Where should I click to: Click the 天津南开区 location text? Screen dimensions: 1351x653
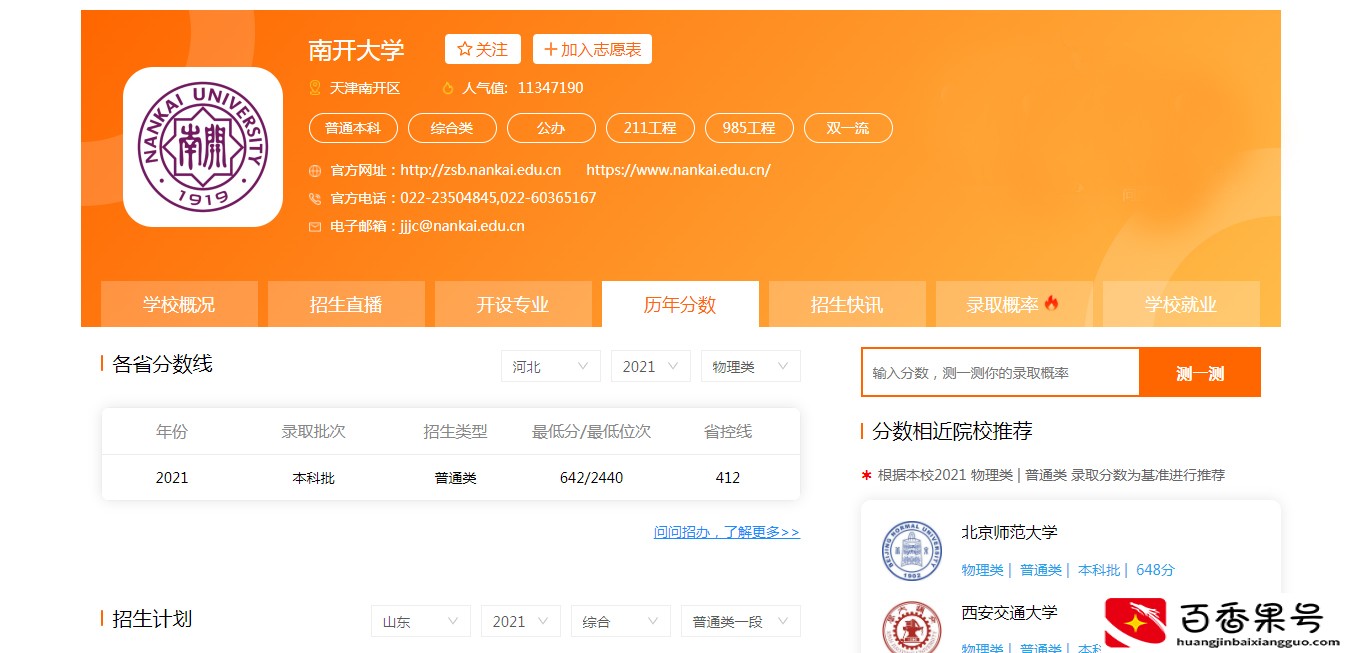(x=365, y=88)
